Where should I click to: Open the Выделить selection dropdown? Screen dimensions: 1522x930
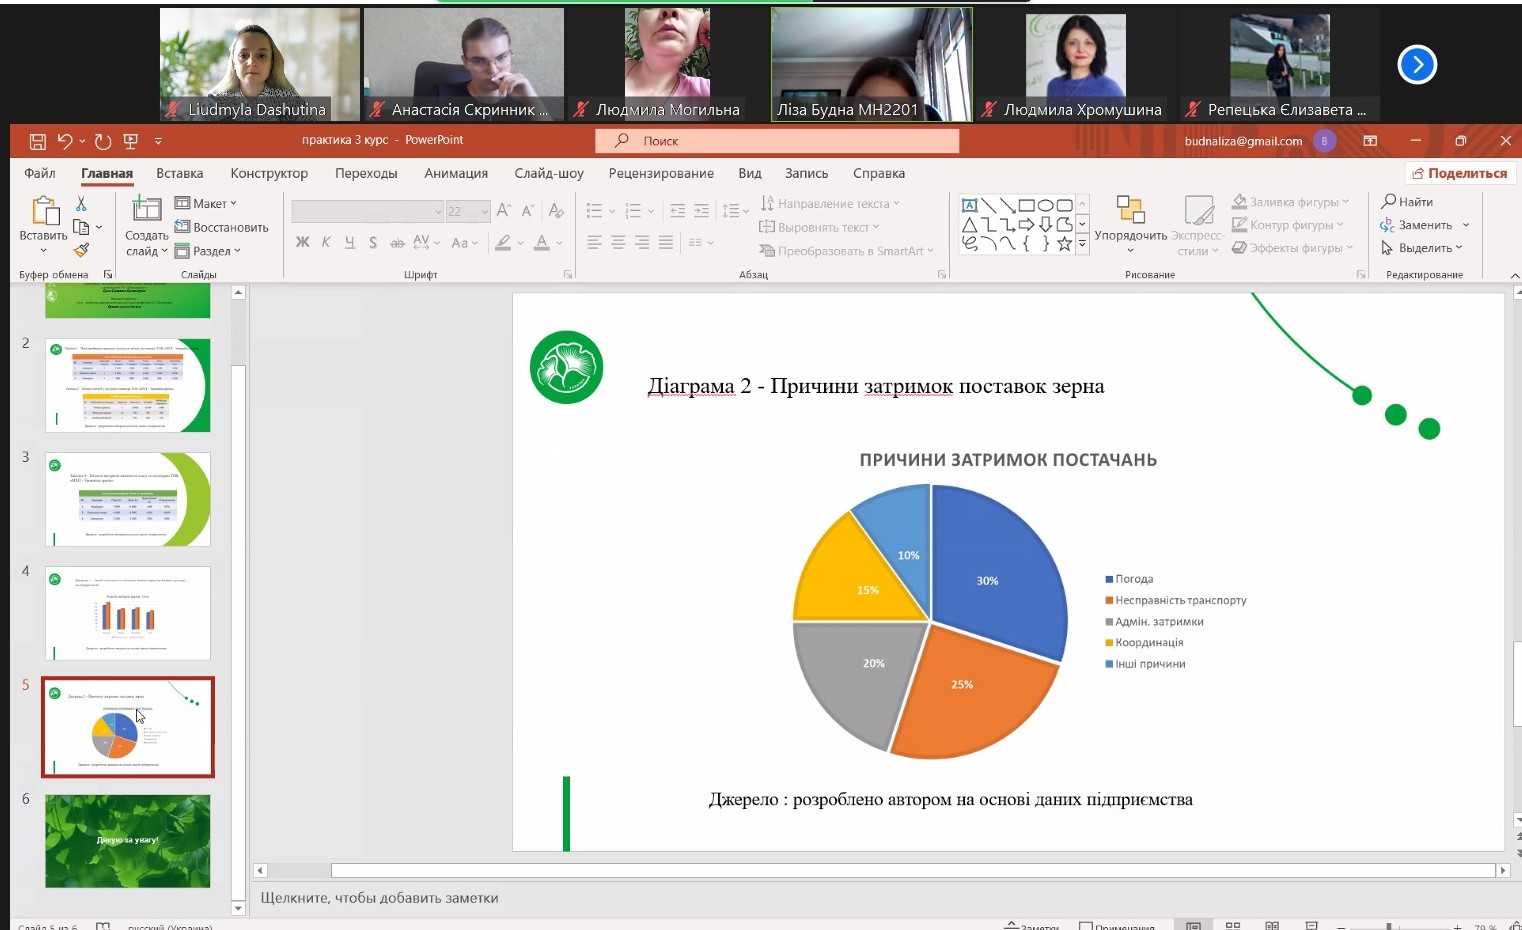(1424, 248)
